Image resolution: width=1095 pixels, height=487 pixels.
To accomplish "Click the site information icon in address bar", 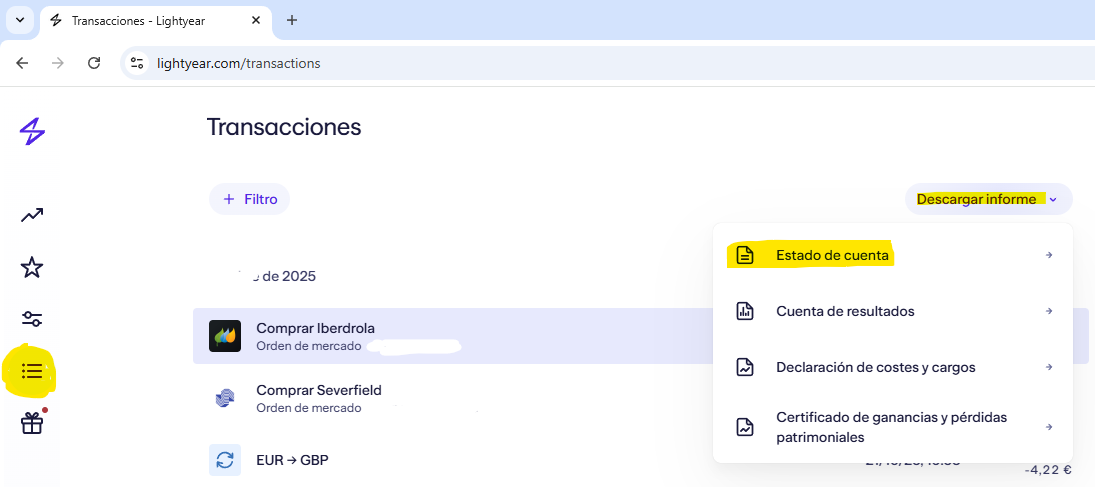I will 138,63.
